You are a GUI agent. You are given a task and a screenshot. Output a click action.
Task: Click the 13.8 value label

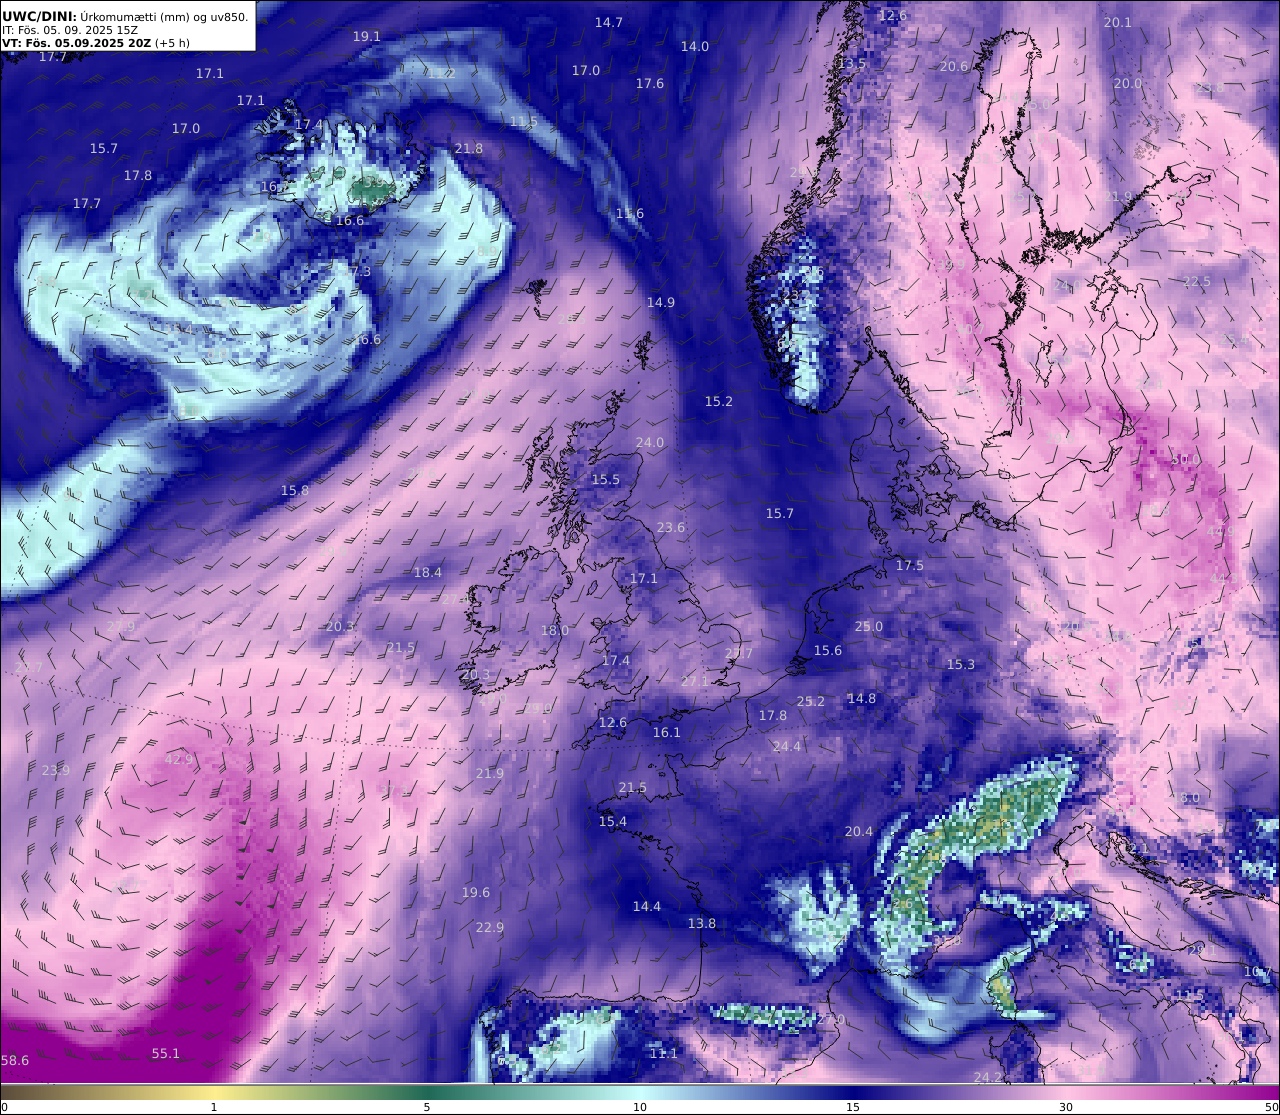tap(702, 923)
